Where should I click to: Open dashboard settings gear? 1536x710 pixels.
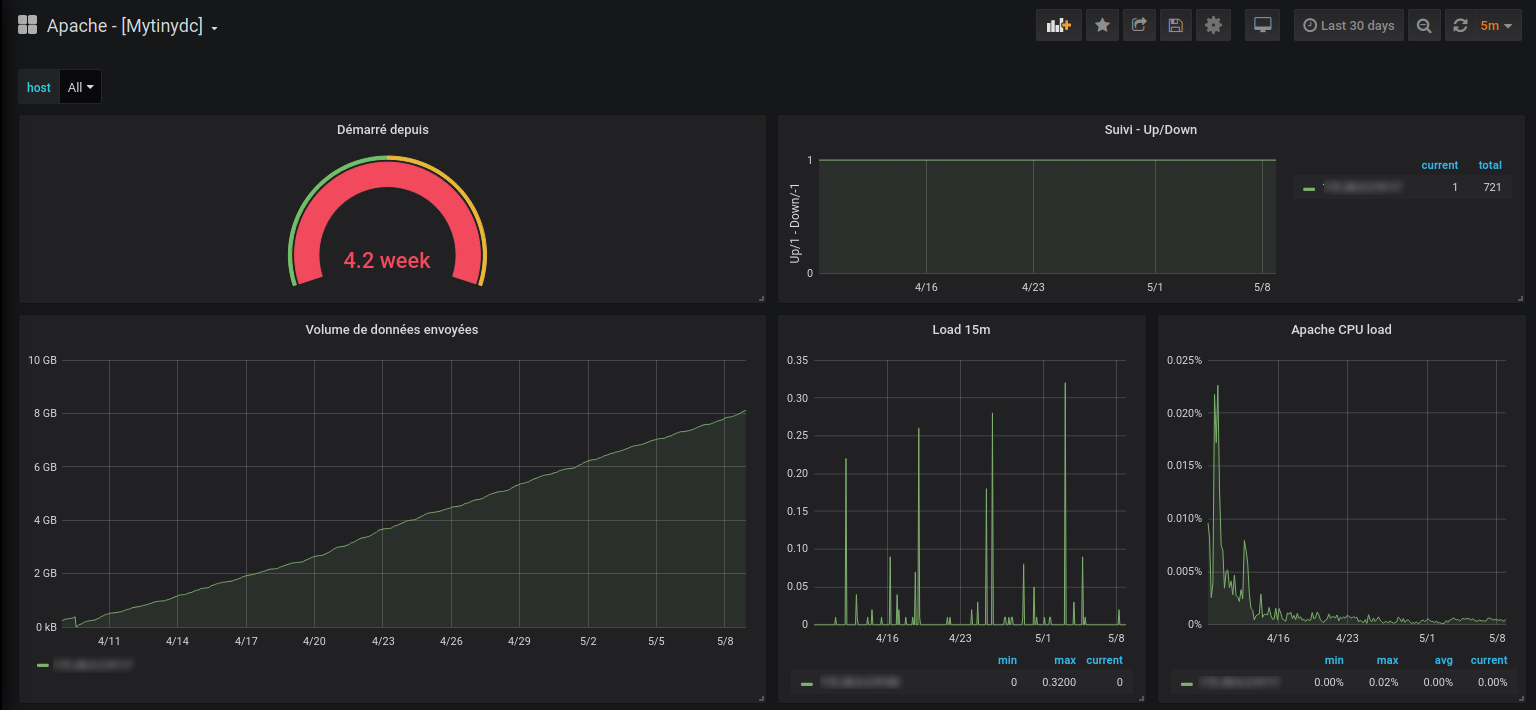1213,26
